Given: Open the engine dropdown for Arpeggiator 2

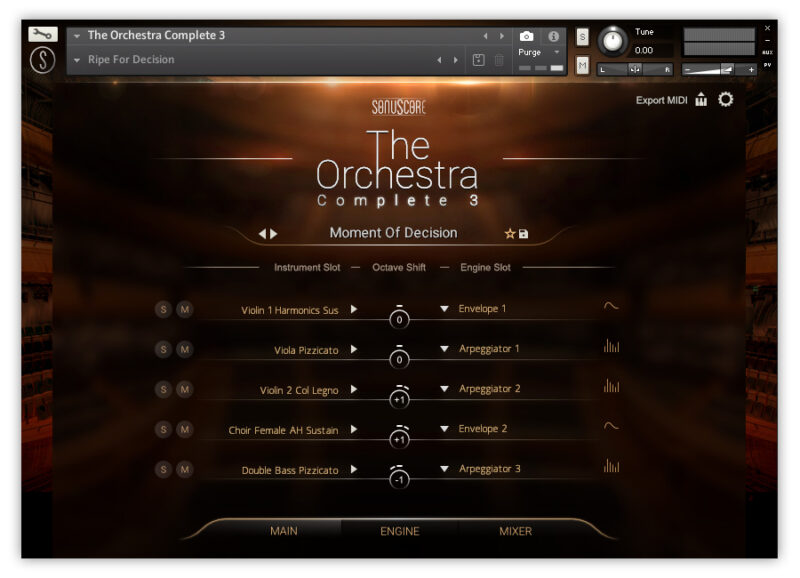Looking at the screenshot, I should click(444, 389).
